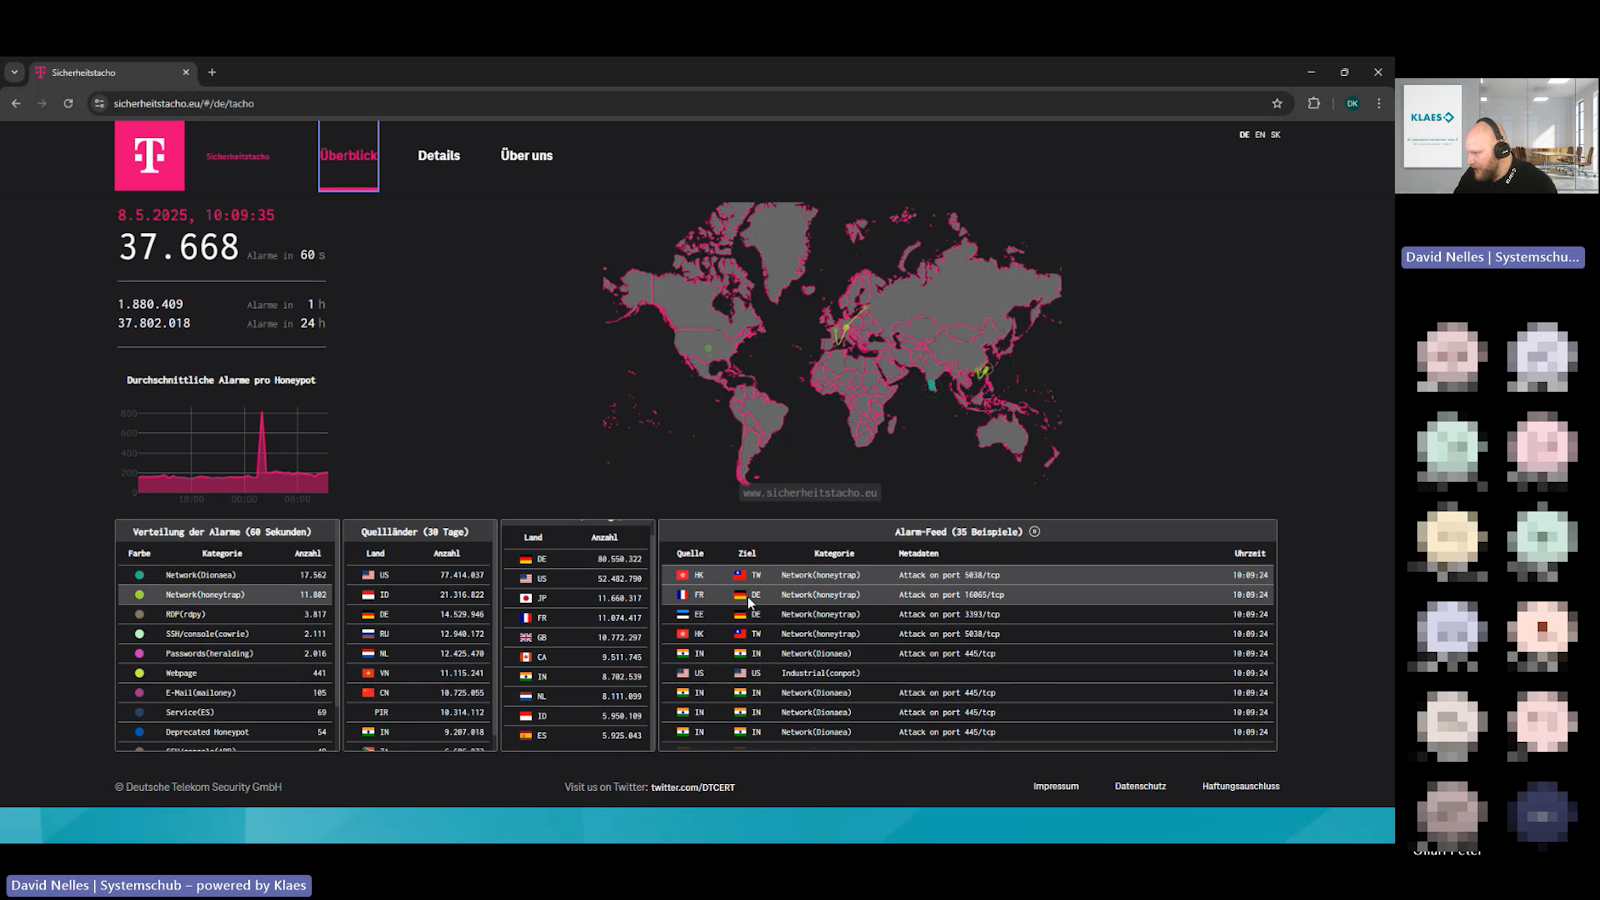This screenshot has width=1600, height=900.
Task: Reload the Sicherheitstacho page
Action: pos(68,103)
